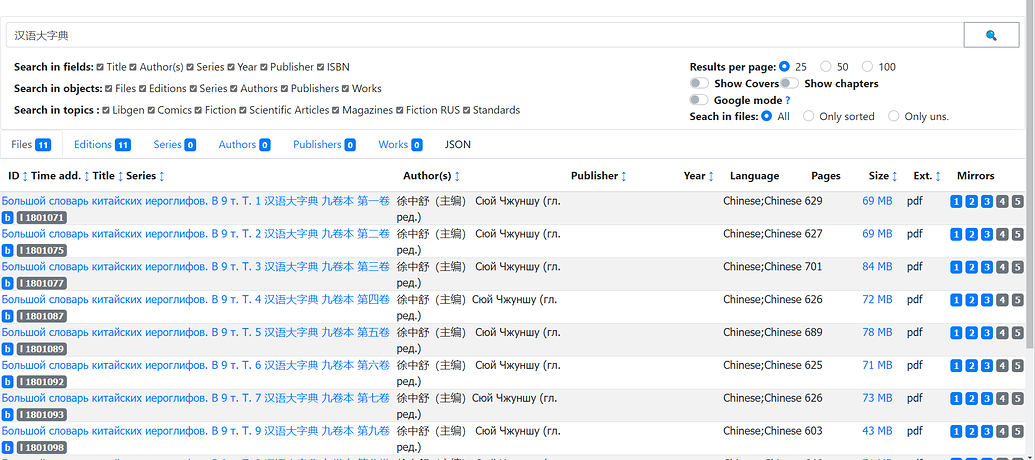The image size is (1035, 460).
Task: Select 100 results per page
Action: 867,67
